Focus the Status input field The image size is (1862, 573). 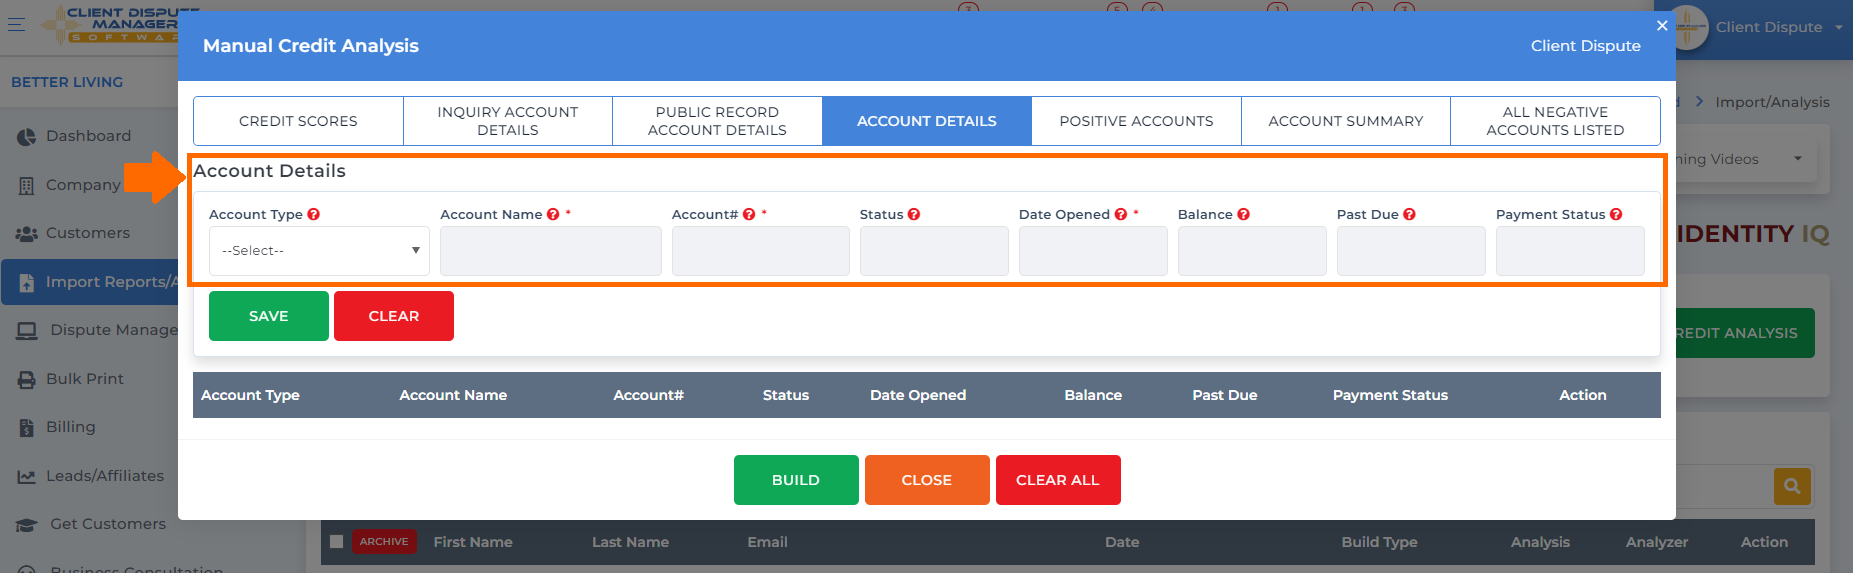pyautogui.click(x=934, y=251)
